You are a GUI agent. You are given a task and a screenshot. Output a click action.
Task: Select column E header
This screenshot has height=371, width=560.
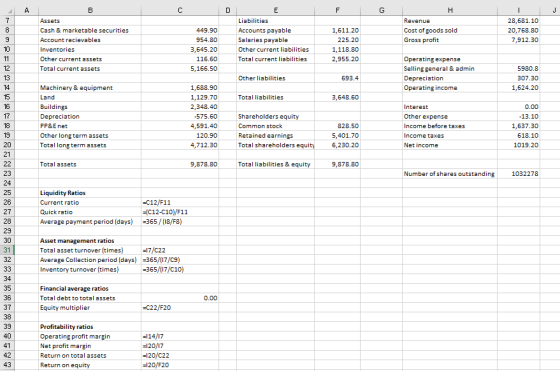(275, 10)
